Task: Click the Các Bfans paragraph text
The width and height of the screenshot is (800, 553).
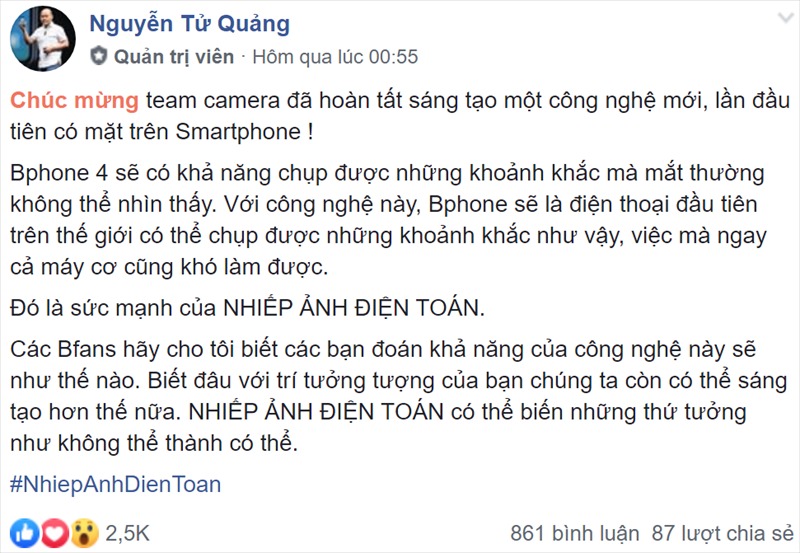Action: 399,396
